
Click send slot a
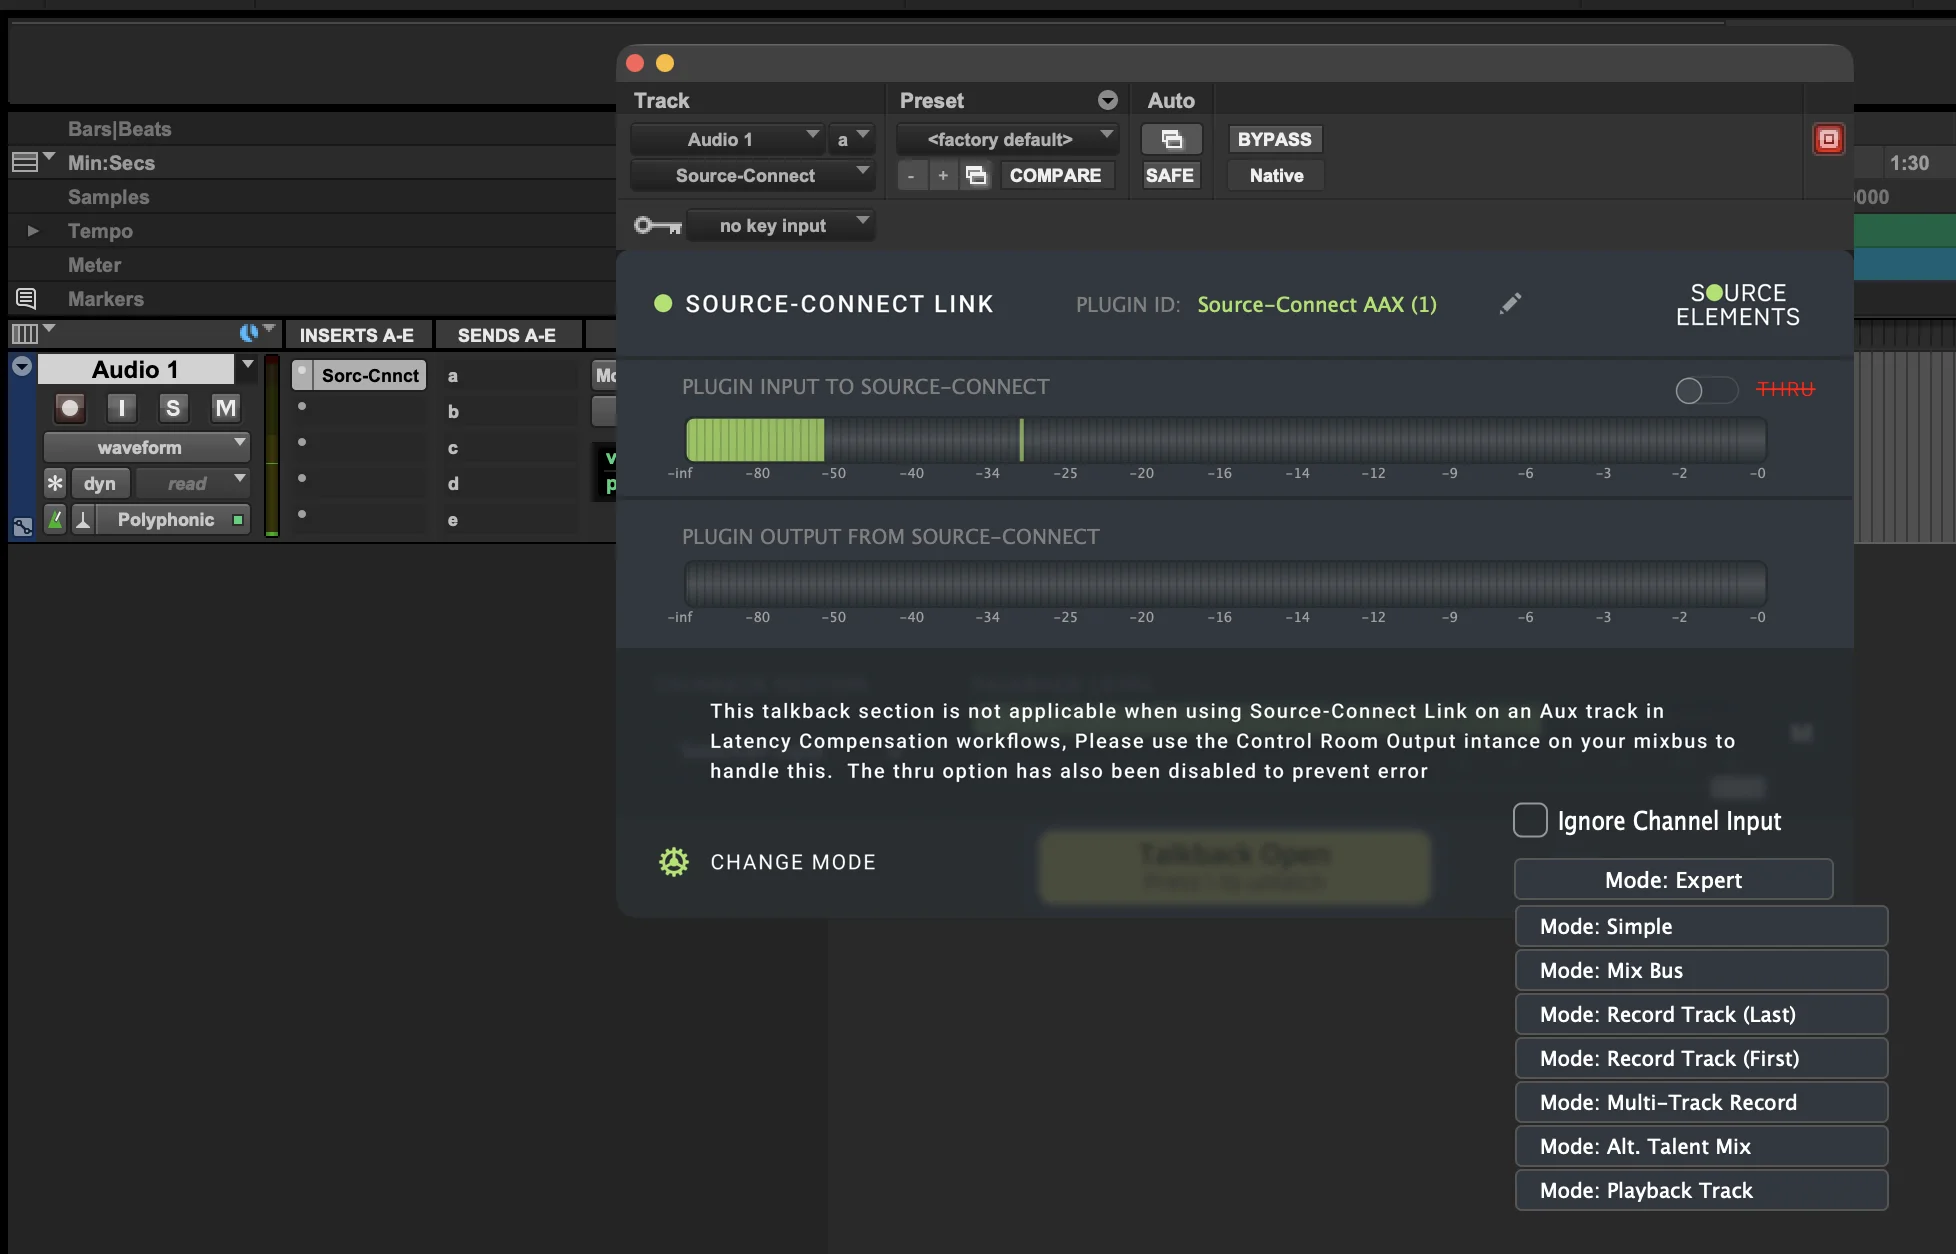[510, 376]
